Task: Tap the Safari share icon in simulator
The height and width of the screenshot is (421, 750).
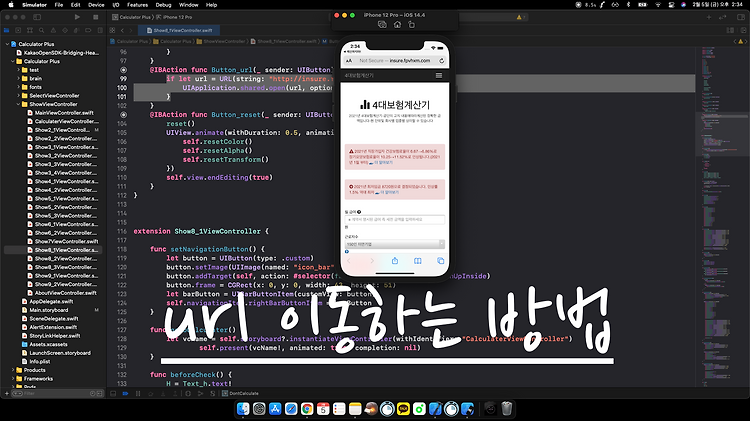Action: [395, 261]
